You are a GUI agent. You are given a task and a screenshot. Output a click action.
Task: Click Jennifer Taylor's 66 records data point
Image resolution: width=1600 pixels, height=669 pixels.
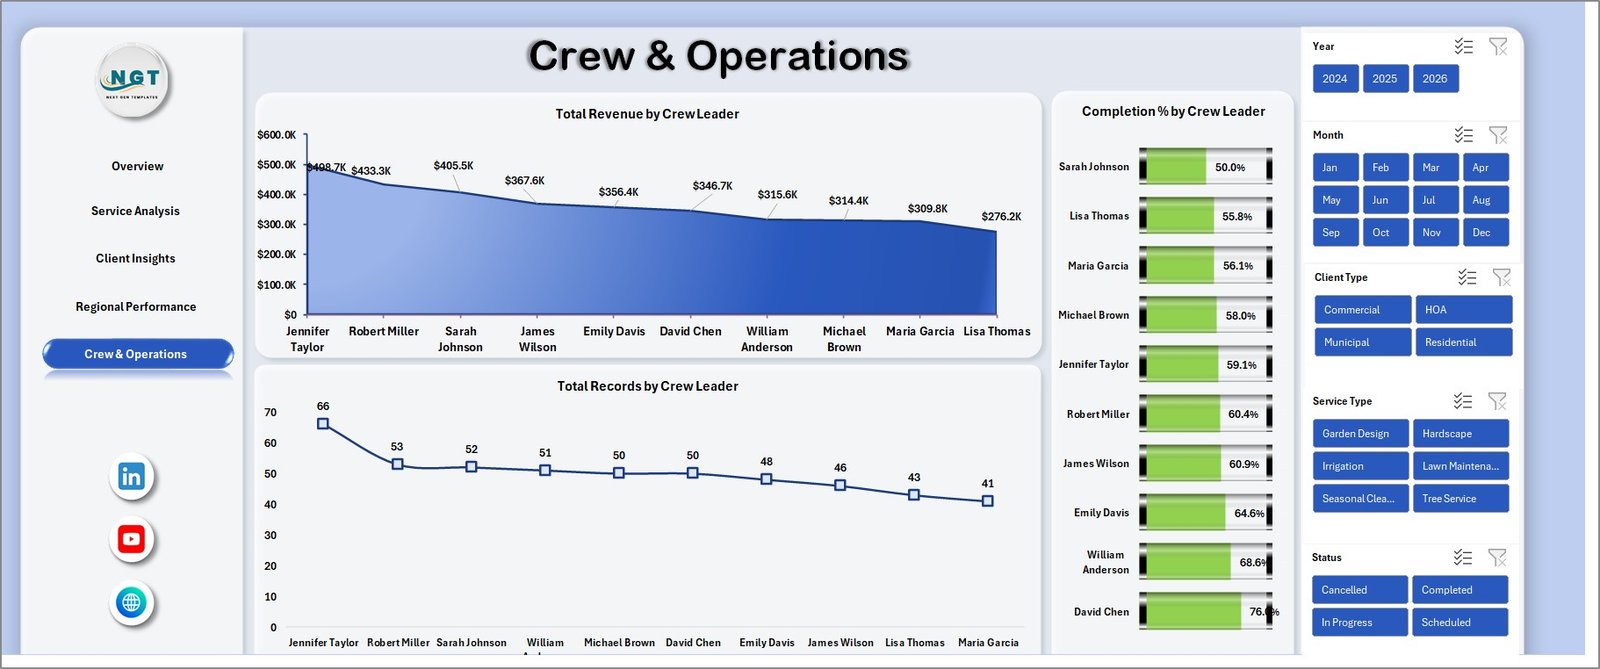tap(323, 424)
